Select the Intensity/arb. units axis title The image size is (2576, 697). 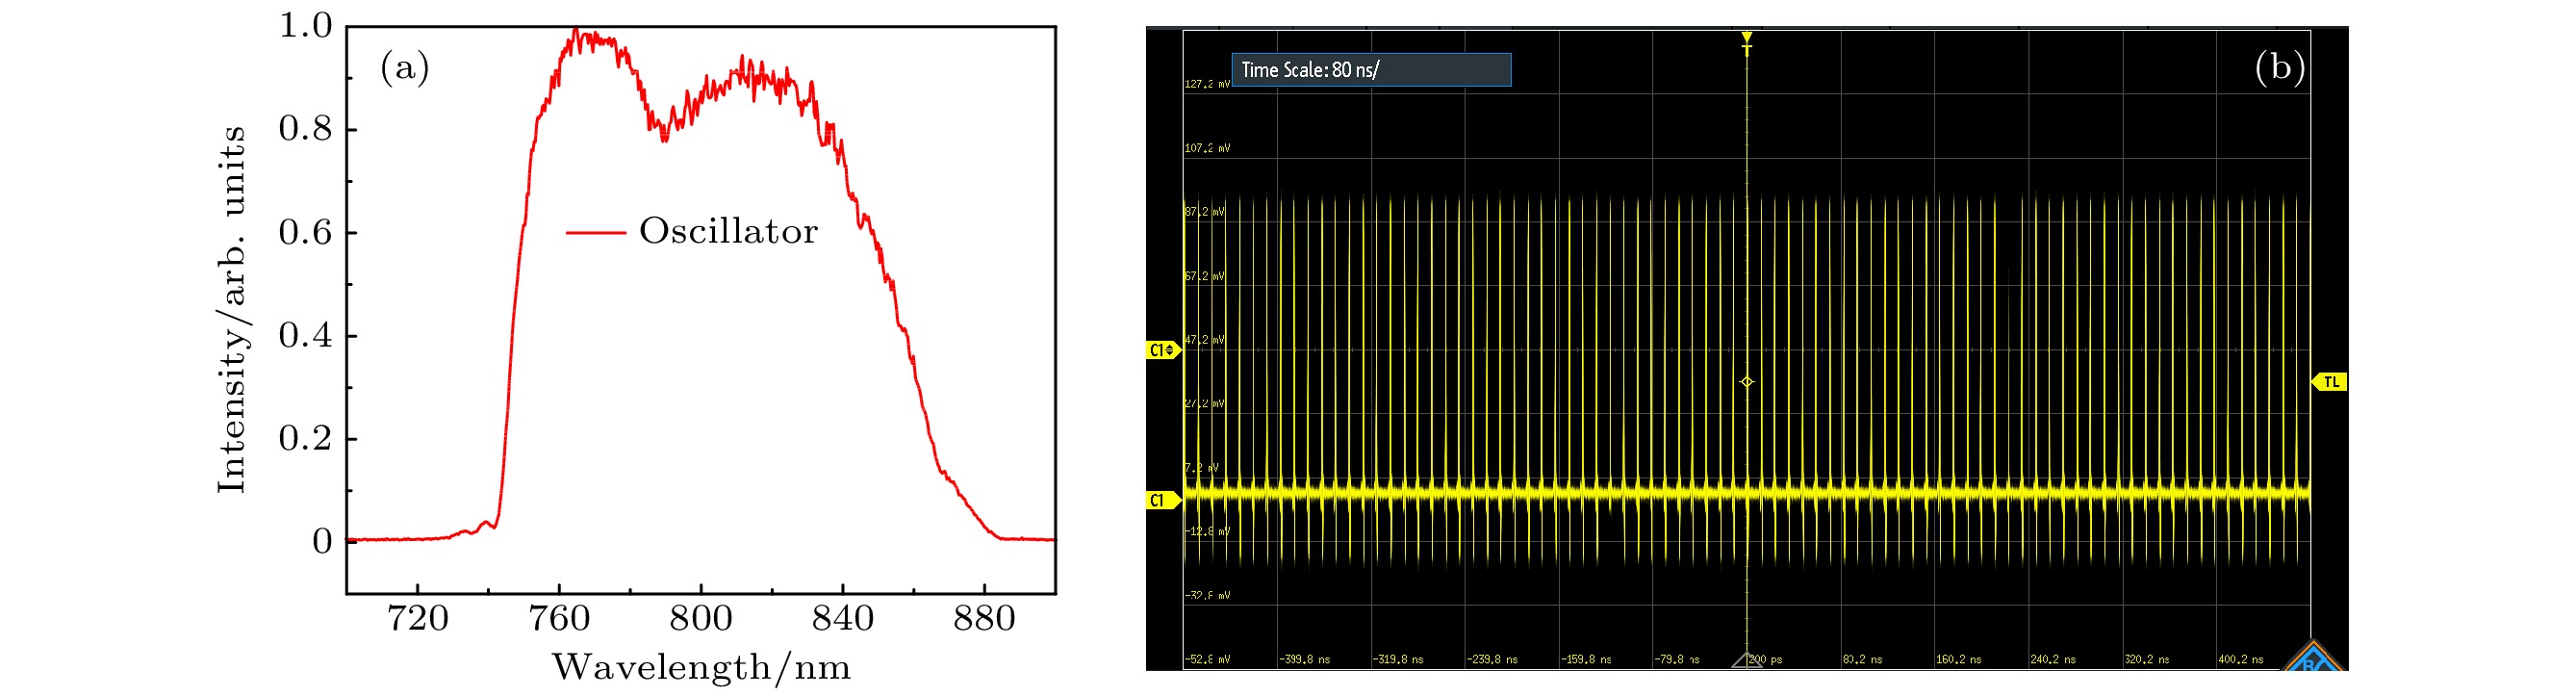231,310
